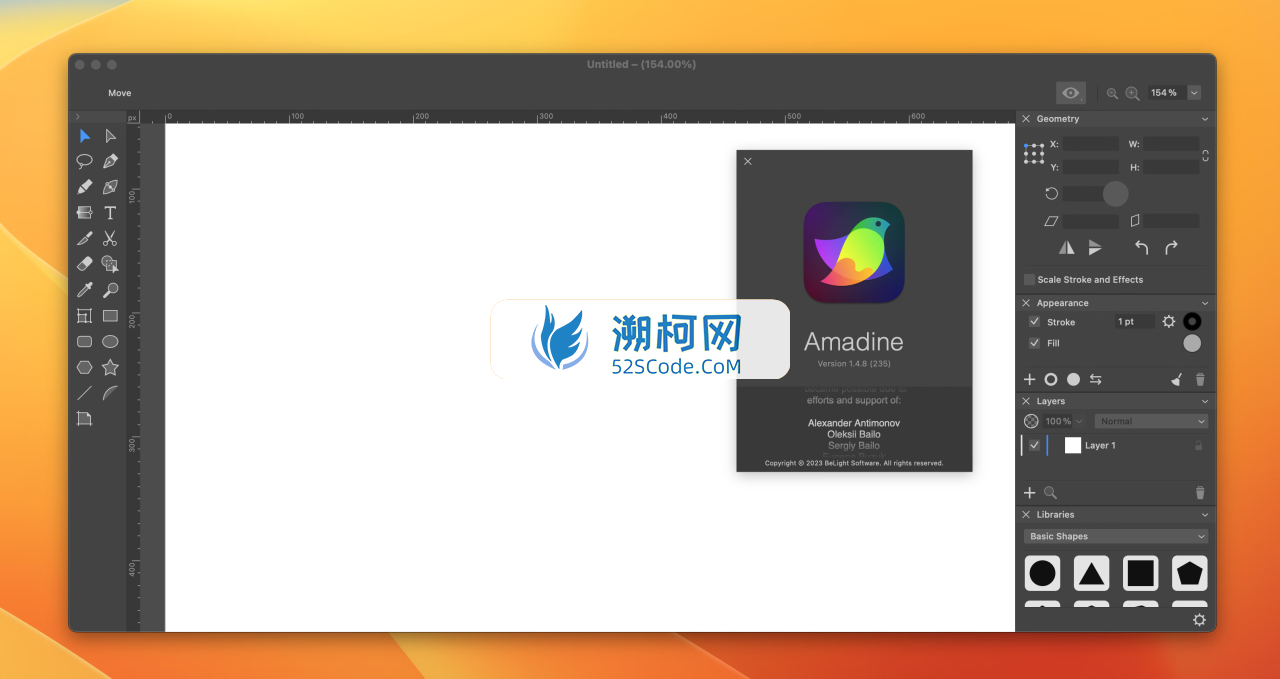Select the Scissors tool
The height and width of the screenshot is (679, 1280).
pos(110,239)
